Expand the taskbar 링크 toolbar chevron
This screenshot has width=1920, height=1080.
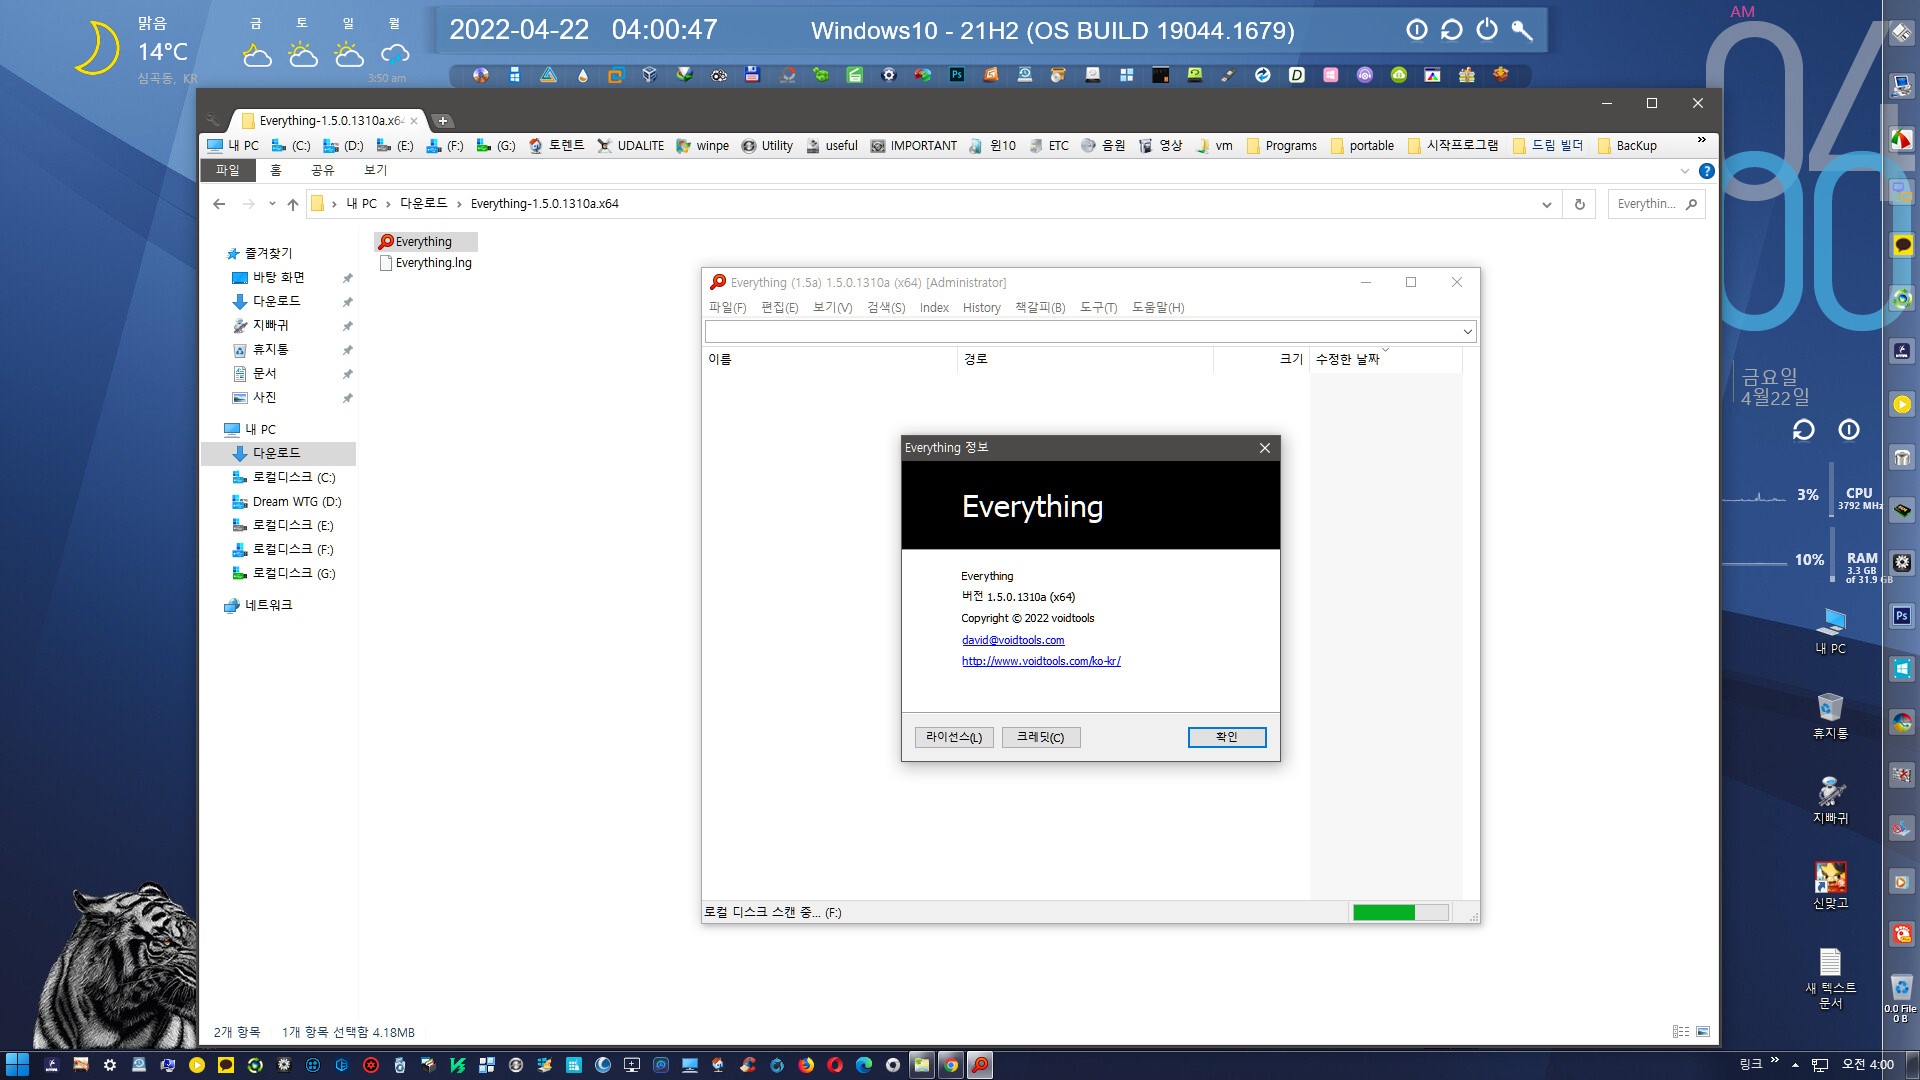click(1775, 1060)
